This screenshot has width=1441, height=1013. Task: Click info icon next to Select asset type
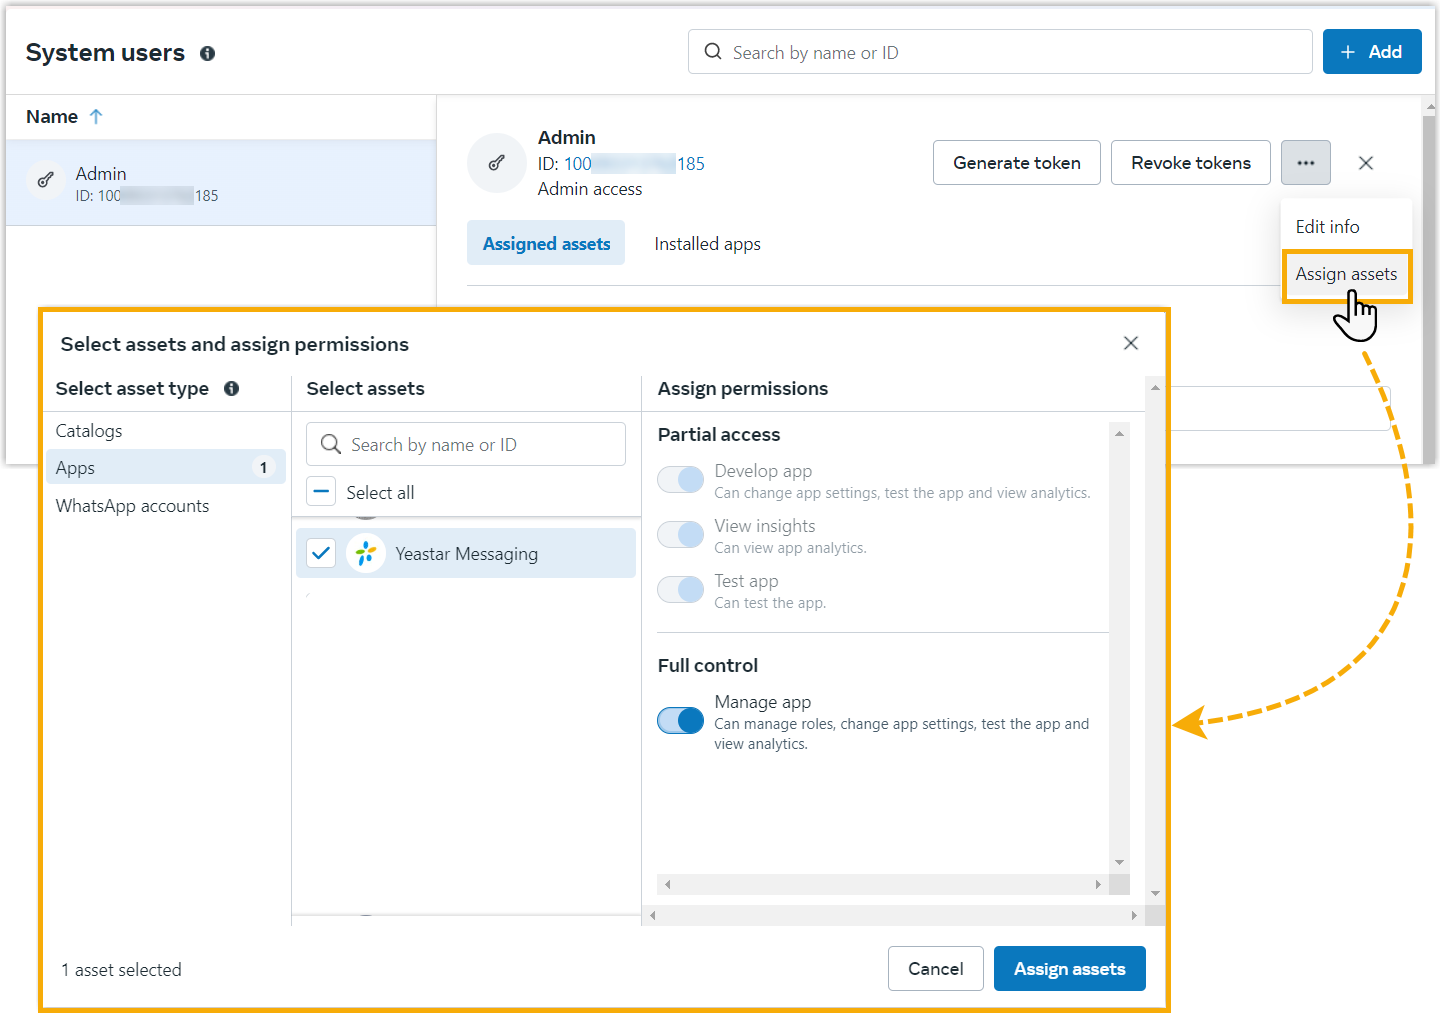[x=231, y=389]
